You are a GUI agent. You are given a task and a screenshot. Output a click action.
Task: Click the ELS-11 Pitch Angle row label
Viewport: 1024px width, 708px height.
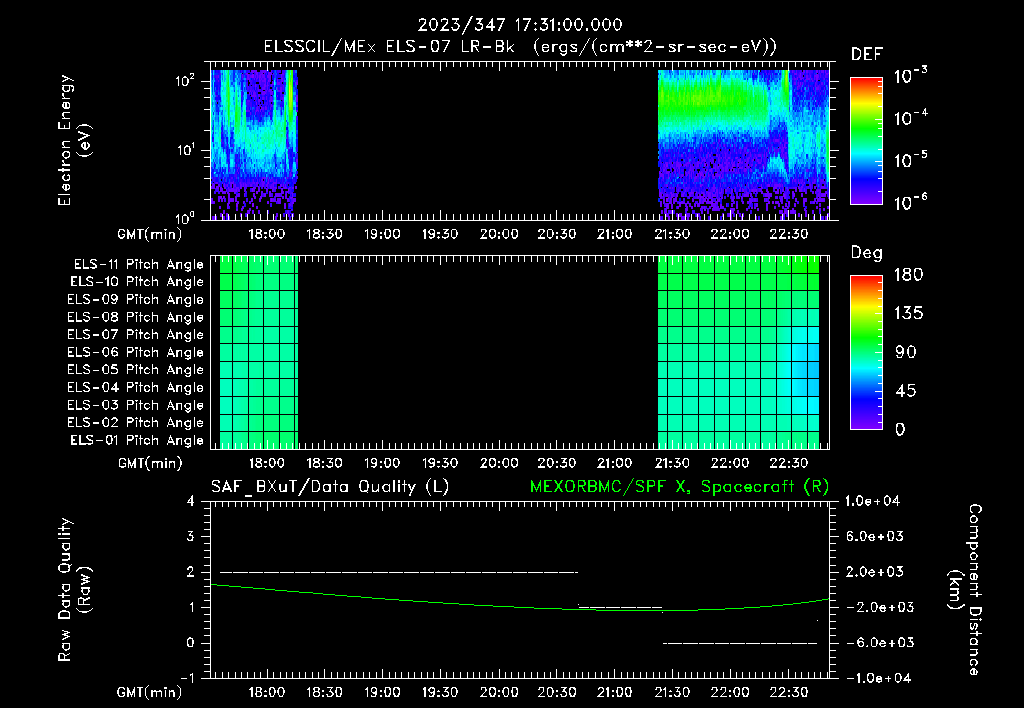pos(138,265)
